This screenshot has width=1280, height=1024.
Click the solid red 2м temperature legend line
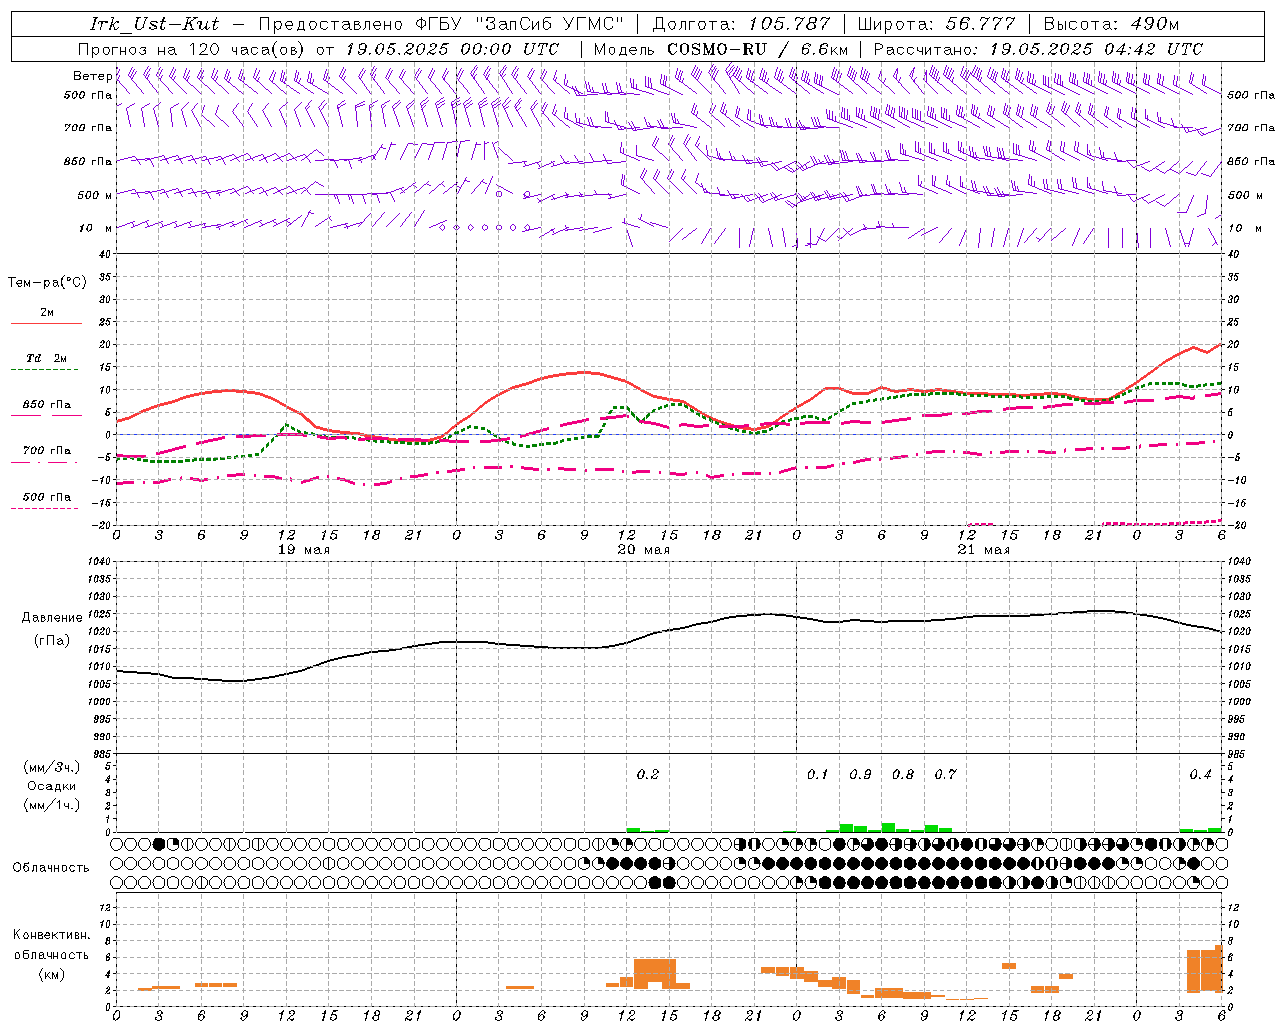tap(46, 323)
